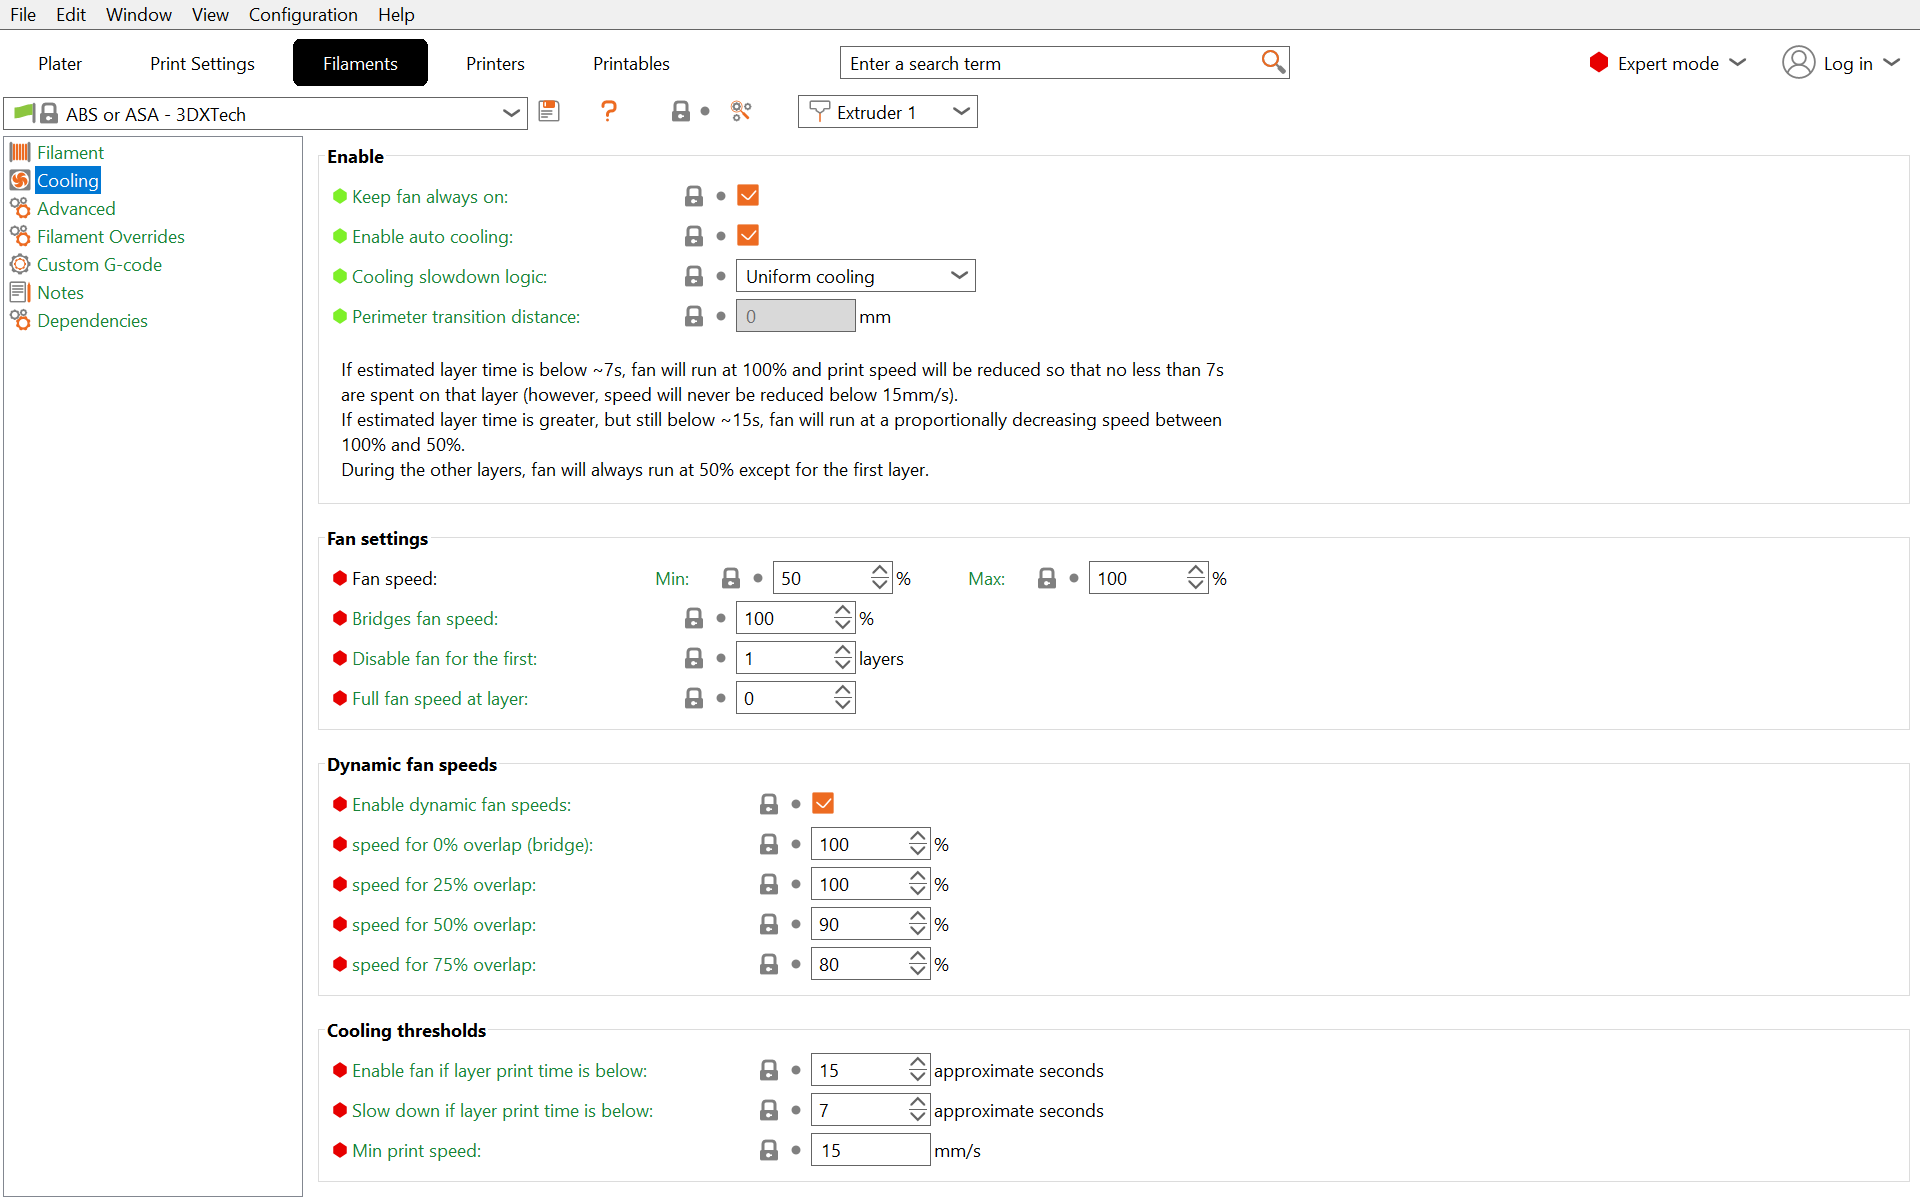Click the Notes page icon in the sidebar

(x=20, y=292)
